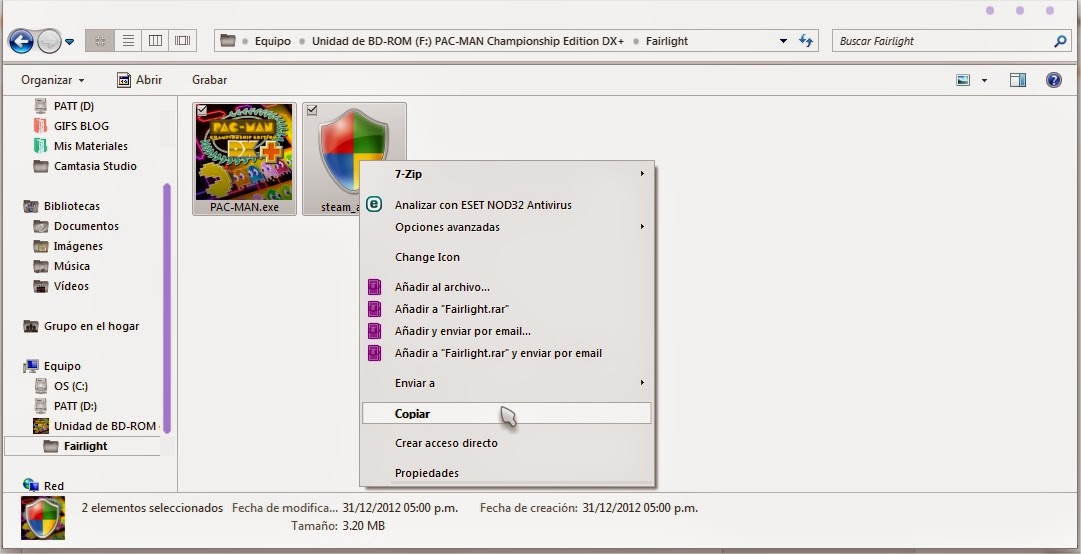
Task: Switch to filmstrip view button
Action: (x=183, y=41)
